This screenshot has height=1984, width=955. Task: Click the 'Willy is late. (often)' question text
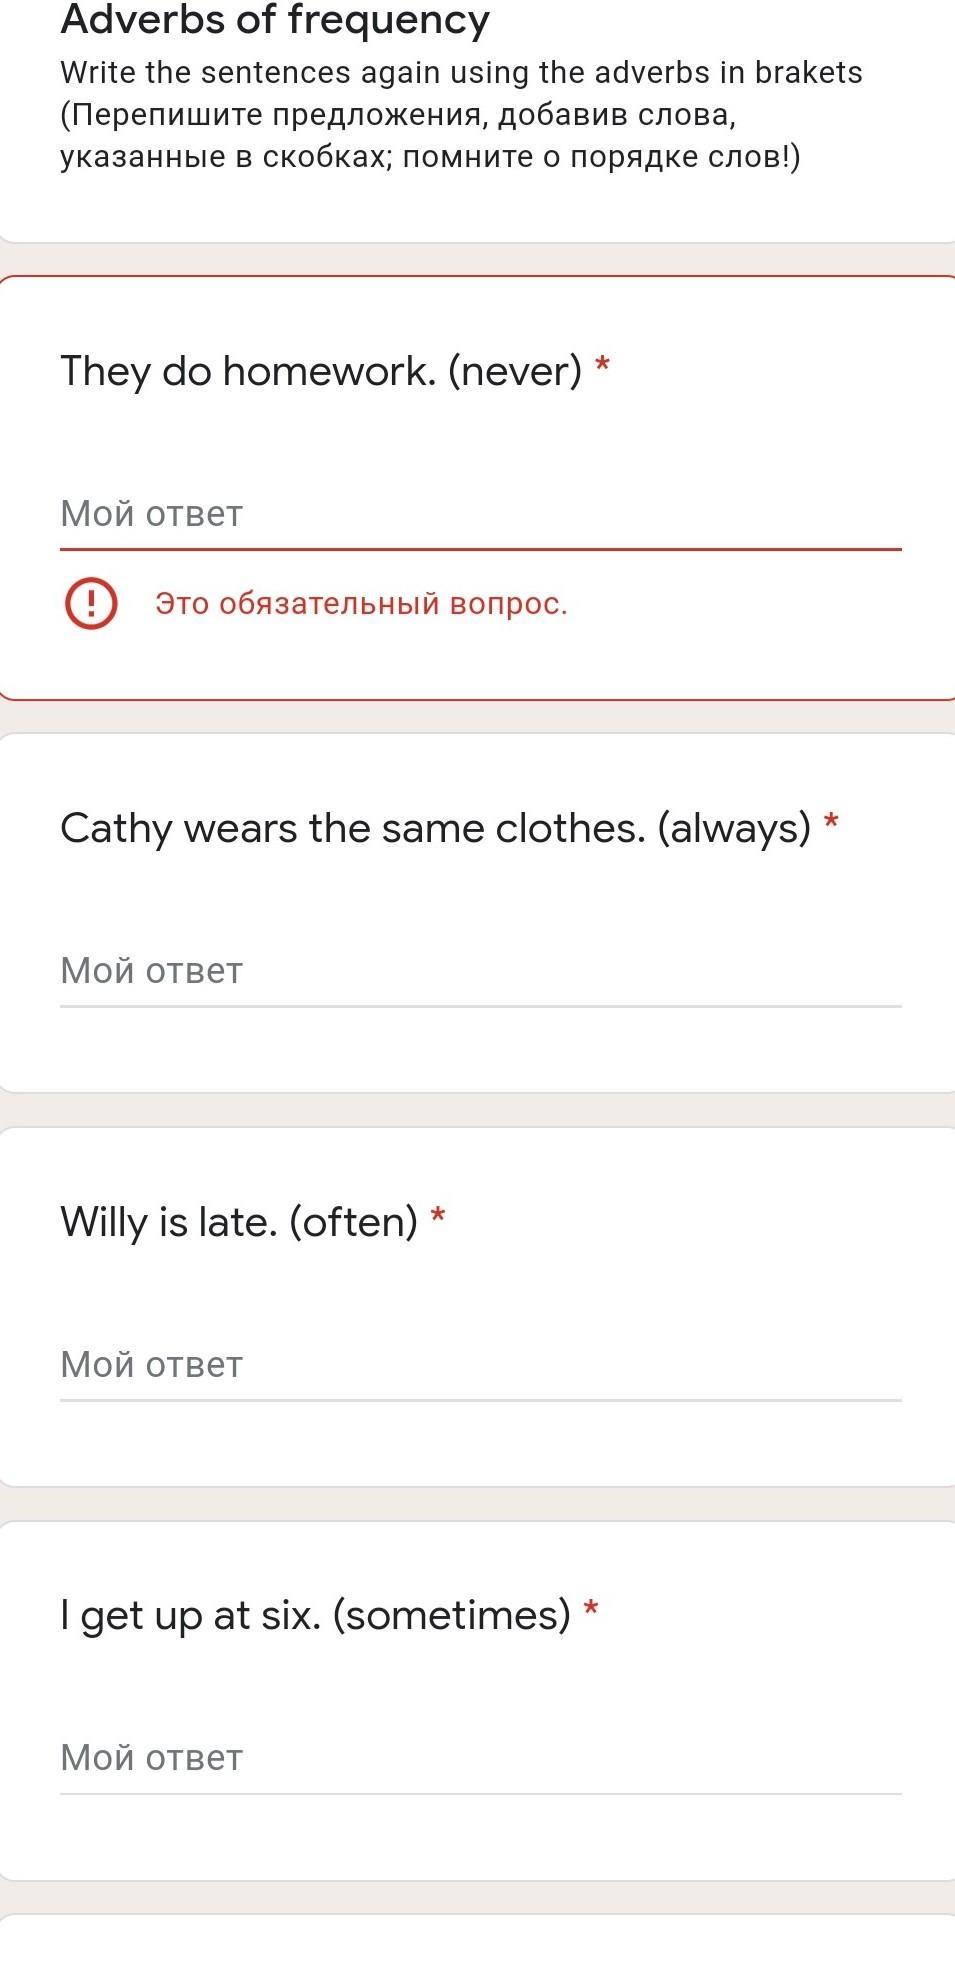click(239, 1222)
